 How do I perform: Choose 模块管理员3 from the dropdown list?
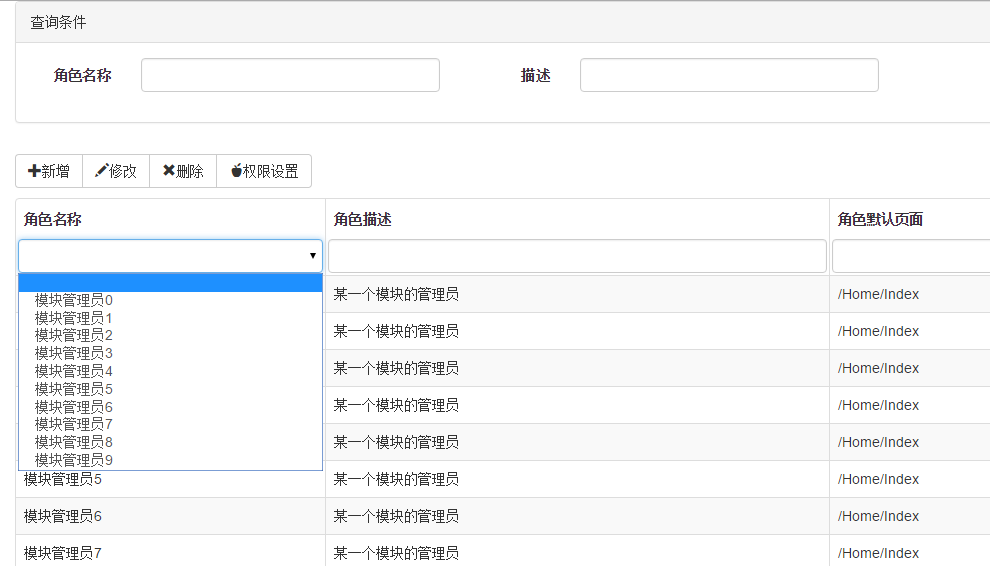click(x=170, y=353)
